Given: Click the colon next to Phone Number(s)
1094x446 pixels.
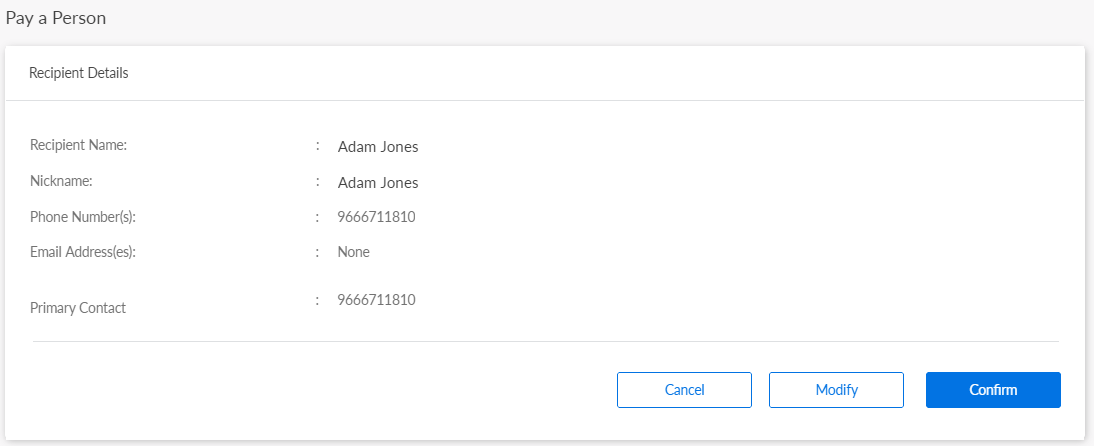Looking at the screenshot, I should [318, 217].
